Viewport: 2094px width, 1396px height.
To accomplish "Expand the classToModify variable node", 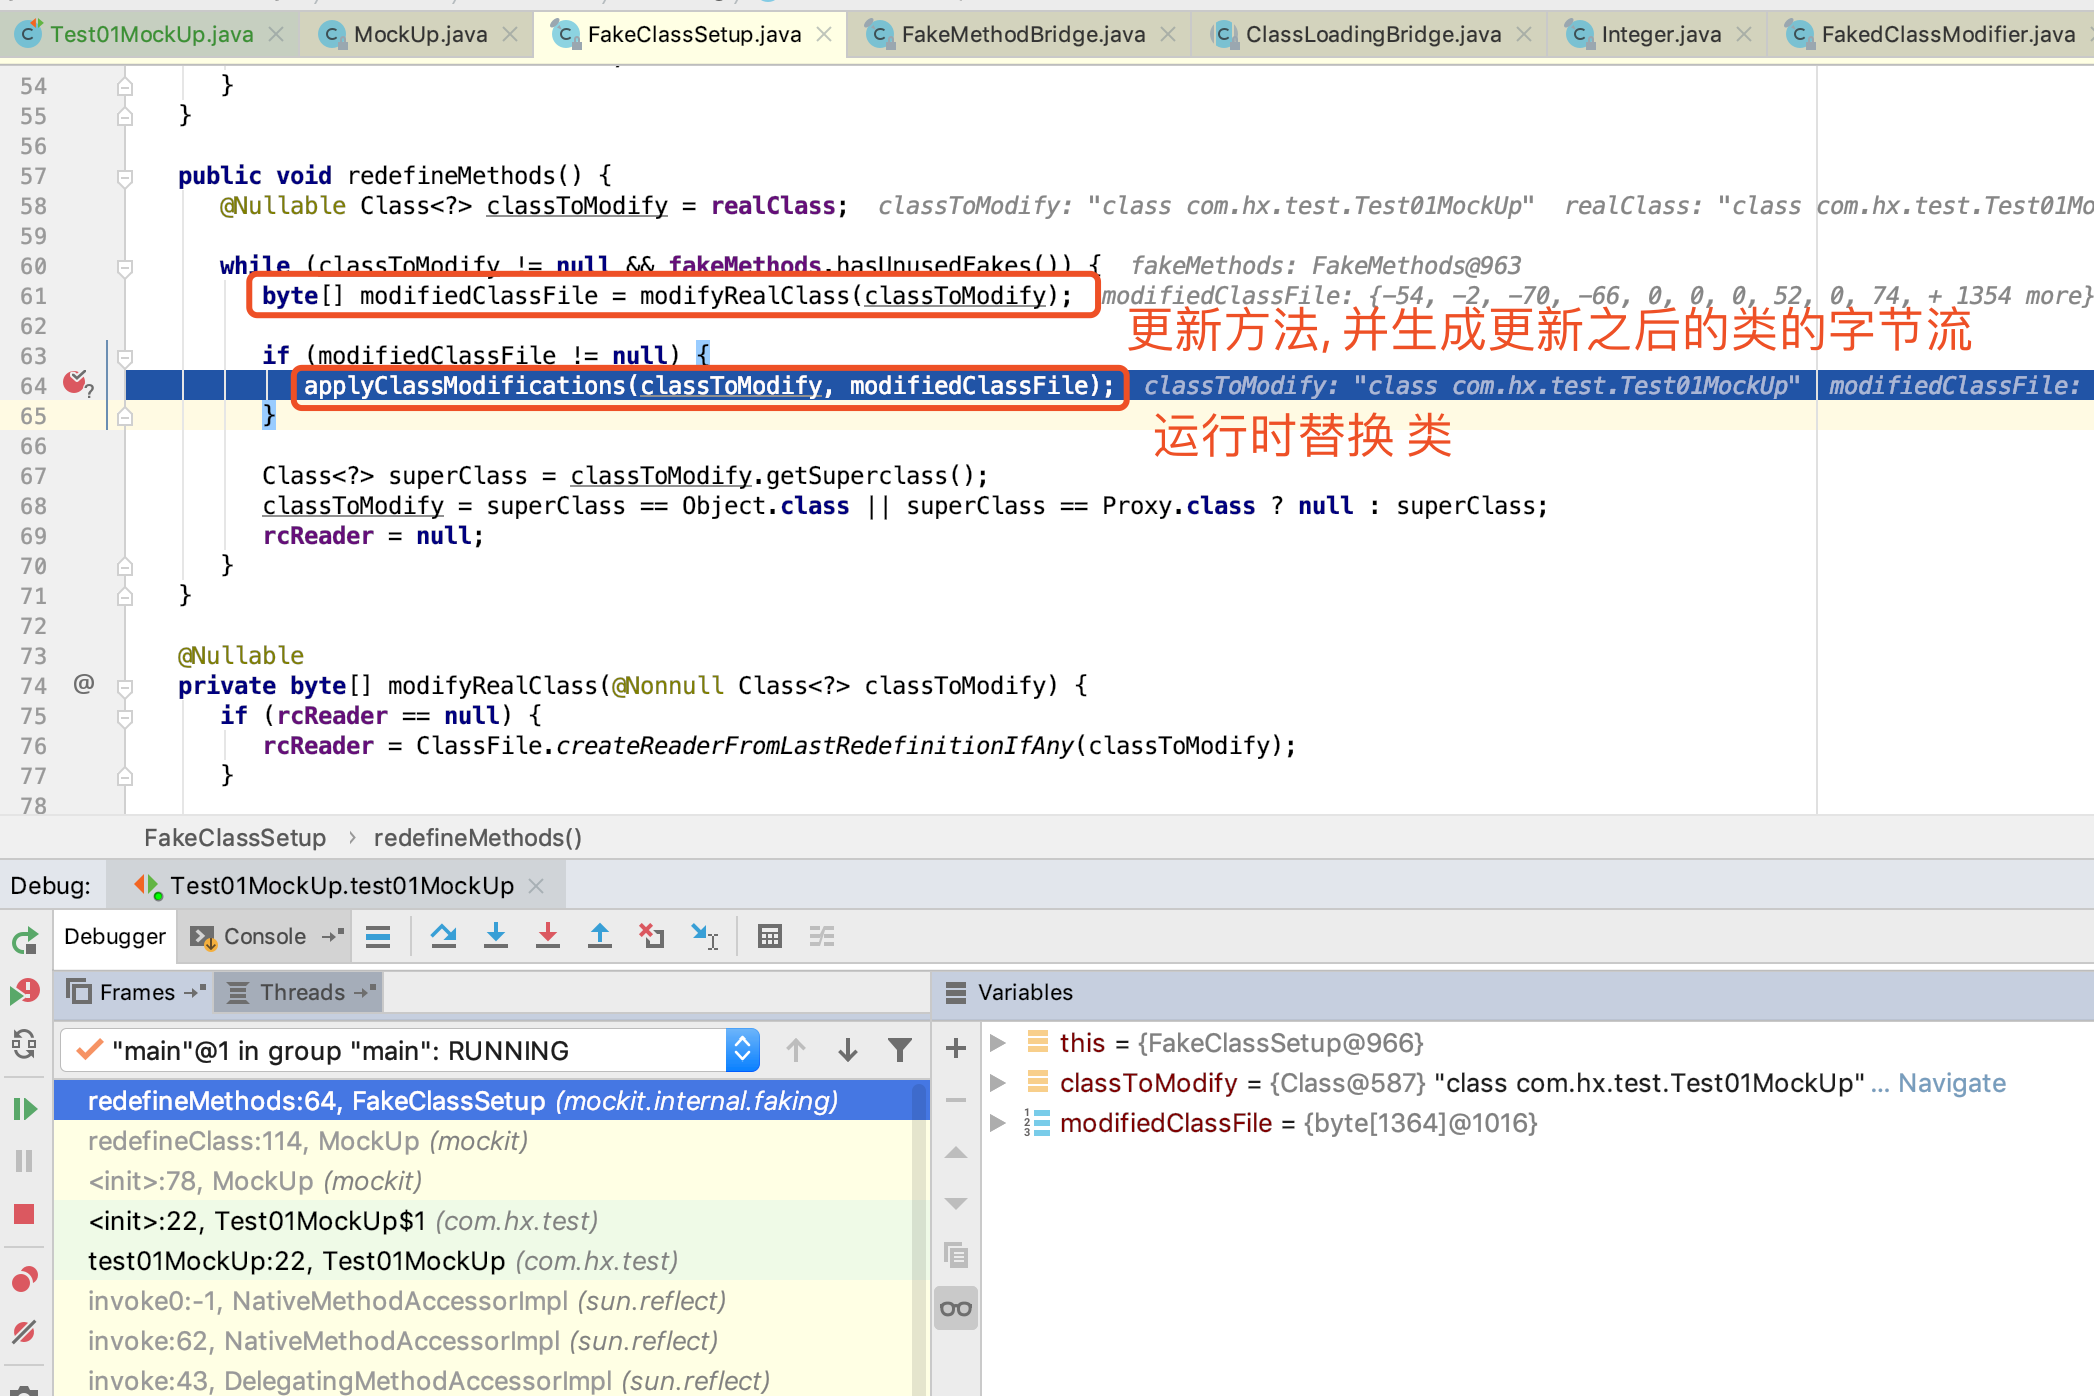I will (997, 1083).
